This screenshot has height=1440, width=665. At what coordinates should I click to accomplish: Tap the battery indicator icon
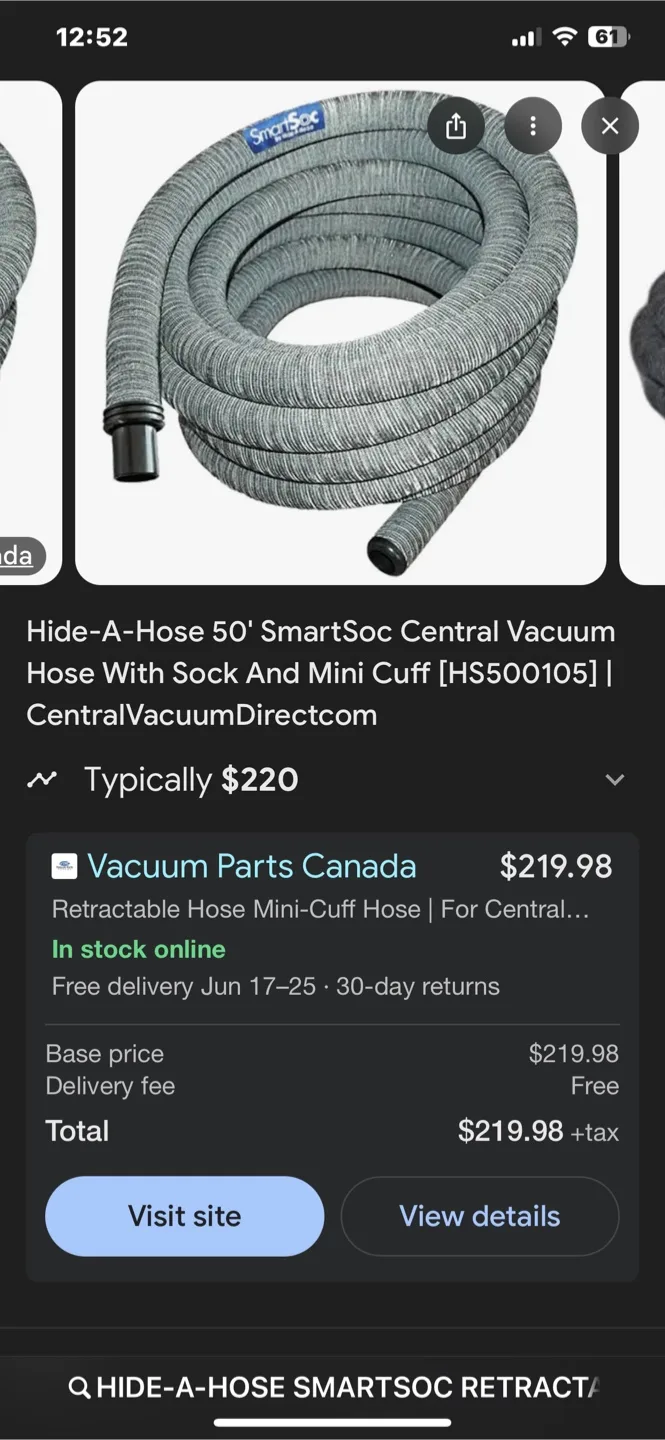pos(608,38)
